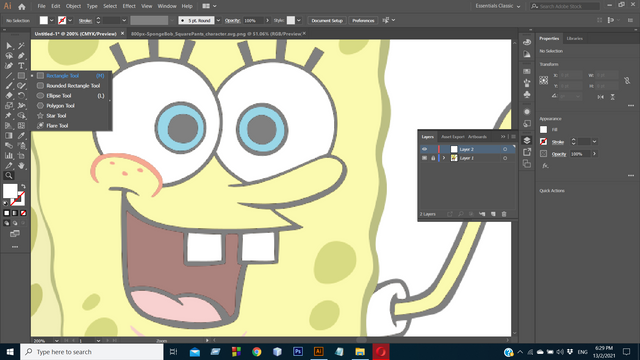Select the Paintbrush tool
This screenshot has height=360, width=640.
pyautogui.click(x=9, y=86)
